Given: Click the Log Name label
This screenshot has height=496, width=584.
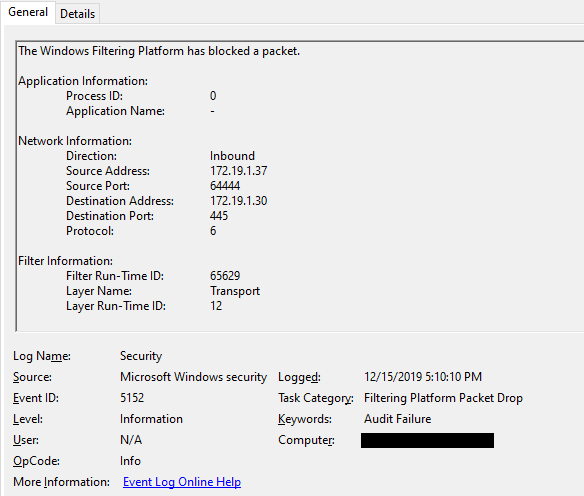Looking at the screenshot, I should [x=42, y=356].
